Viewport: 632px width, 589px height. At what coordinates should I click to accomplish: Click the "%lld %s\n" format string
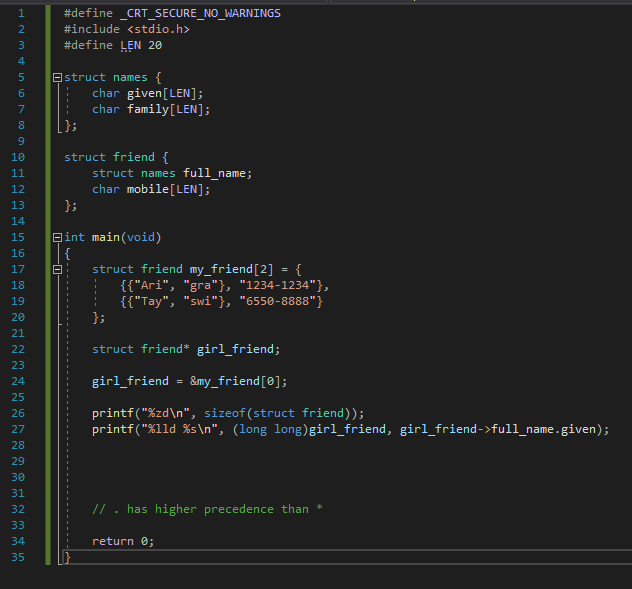[x=179, y=429]
